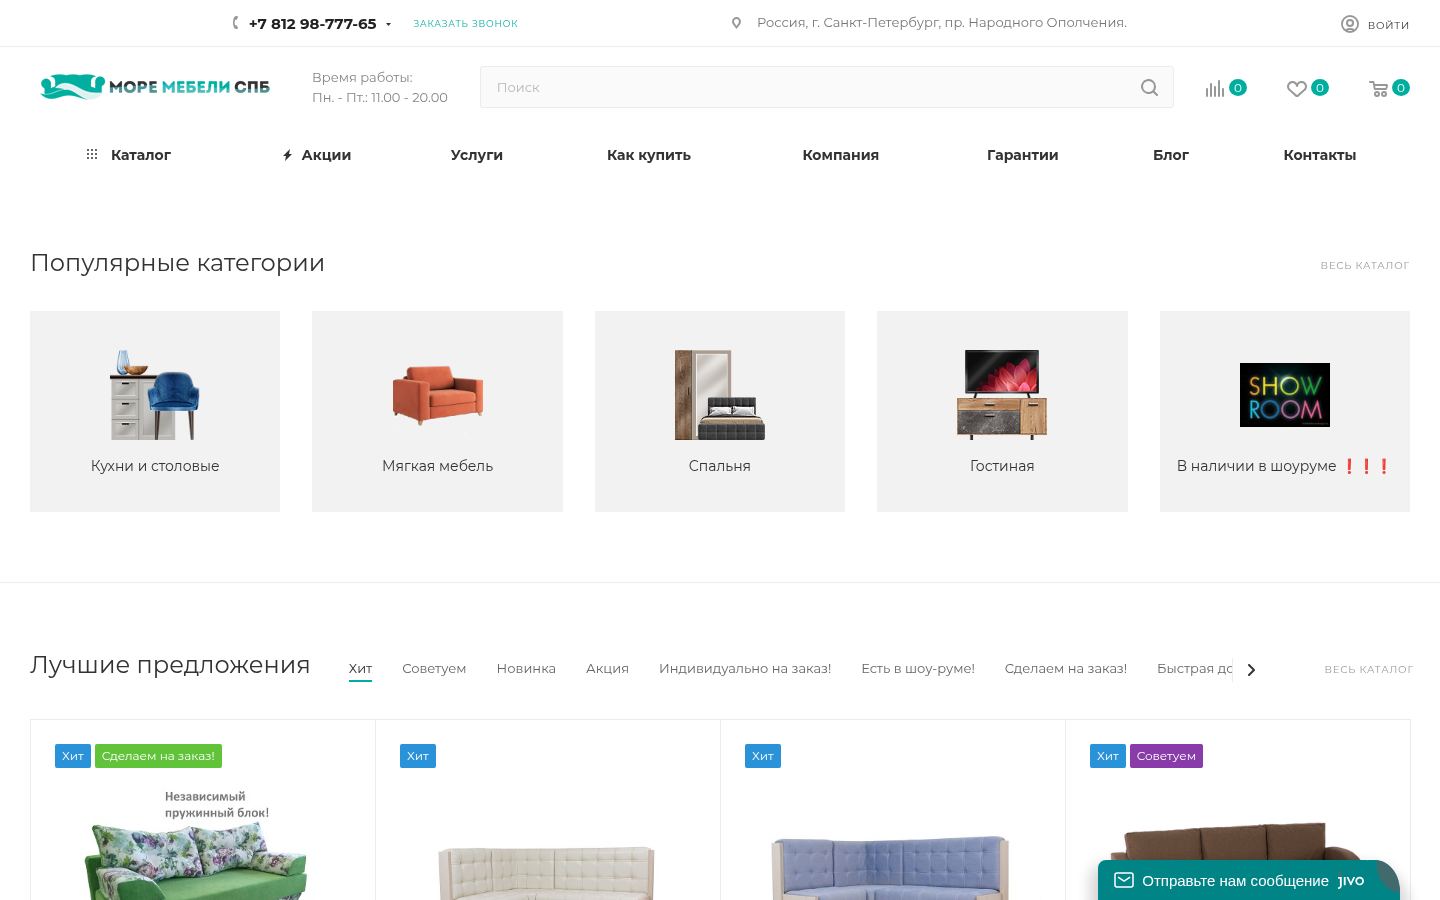Click the magnifier search icon
The image size is (1440, 900).
coord(1150,87)
